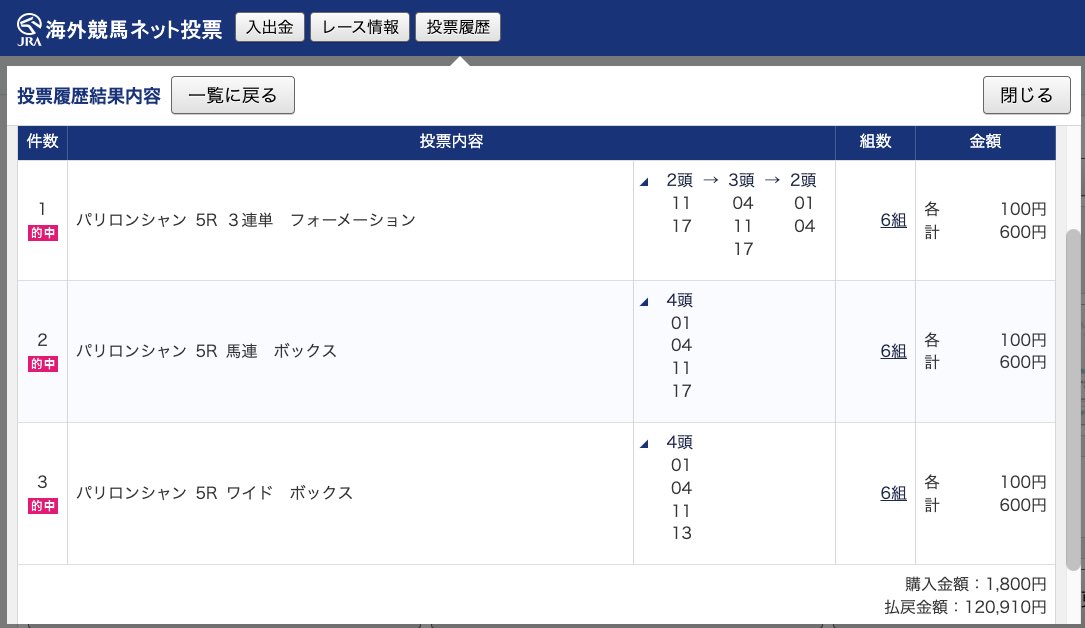
Task: Open the レース情報 menu
Action: 360,27
